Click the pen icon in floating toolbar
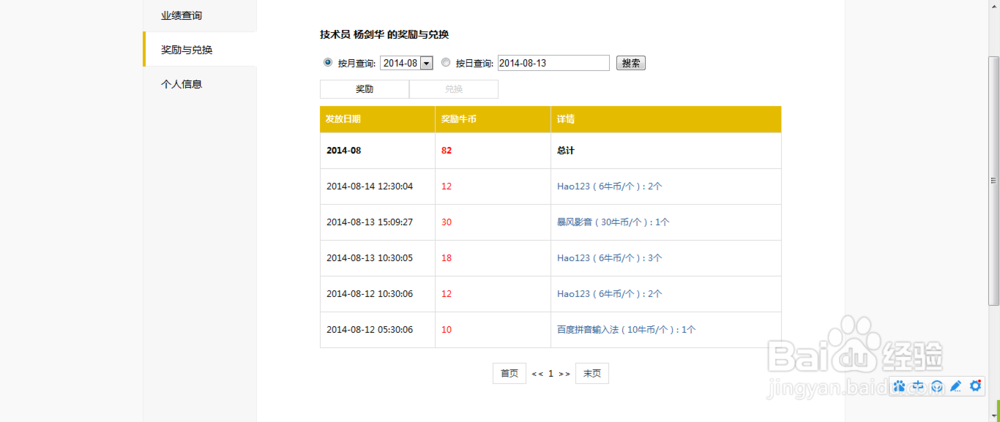The image size is (1000, 422). [x=955, y=386]
